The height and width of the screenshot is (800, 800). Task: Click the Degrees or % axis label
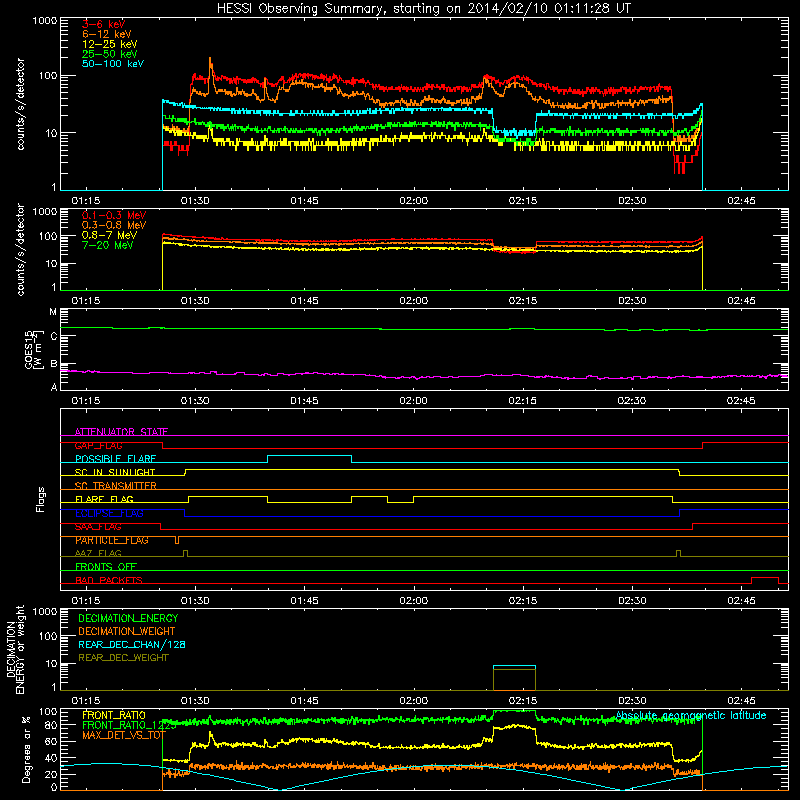(26, 749)
